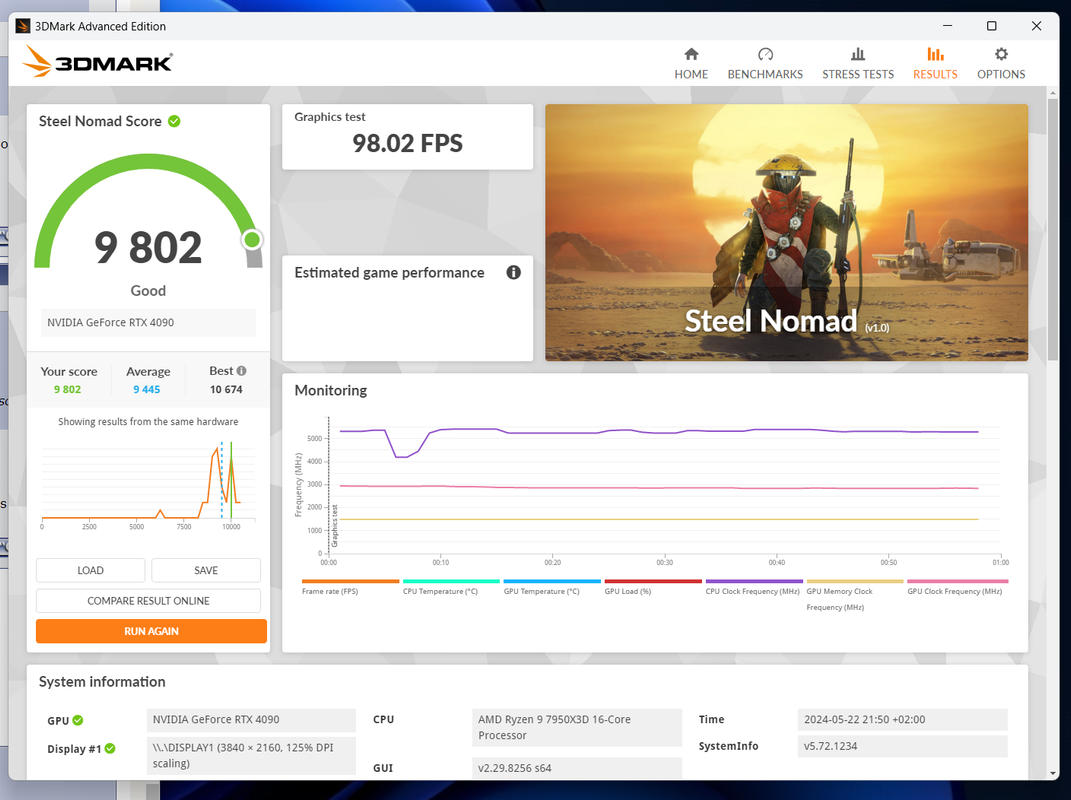This screenshot has height=800, width=1071.
Task: Click the Steel Nomad benchmark artwork
Action: [x=786, y=232]
